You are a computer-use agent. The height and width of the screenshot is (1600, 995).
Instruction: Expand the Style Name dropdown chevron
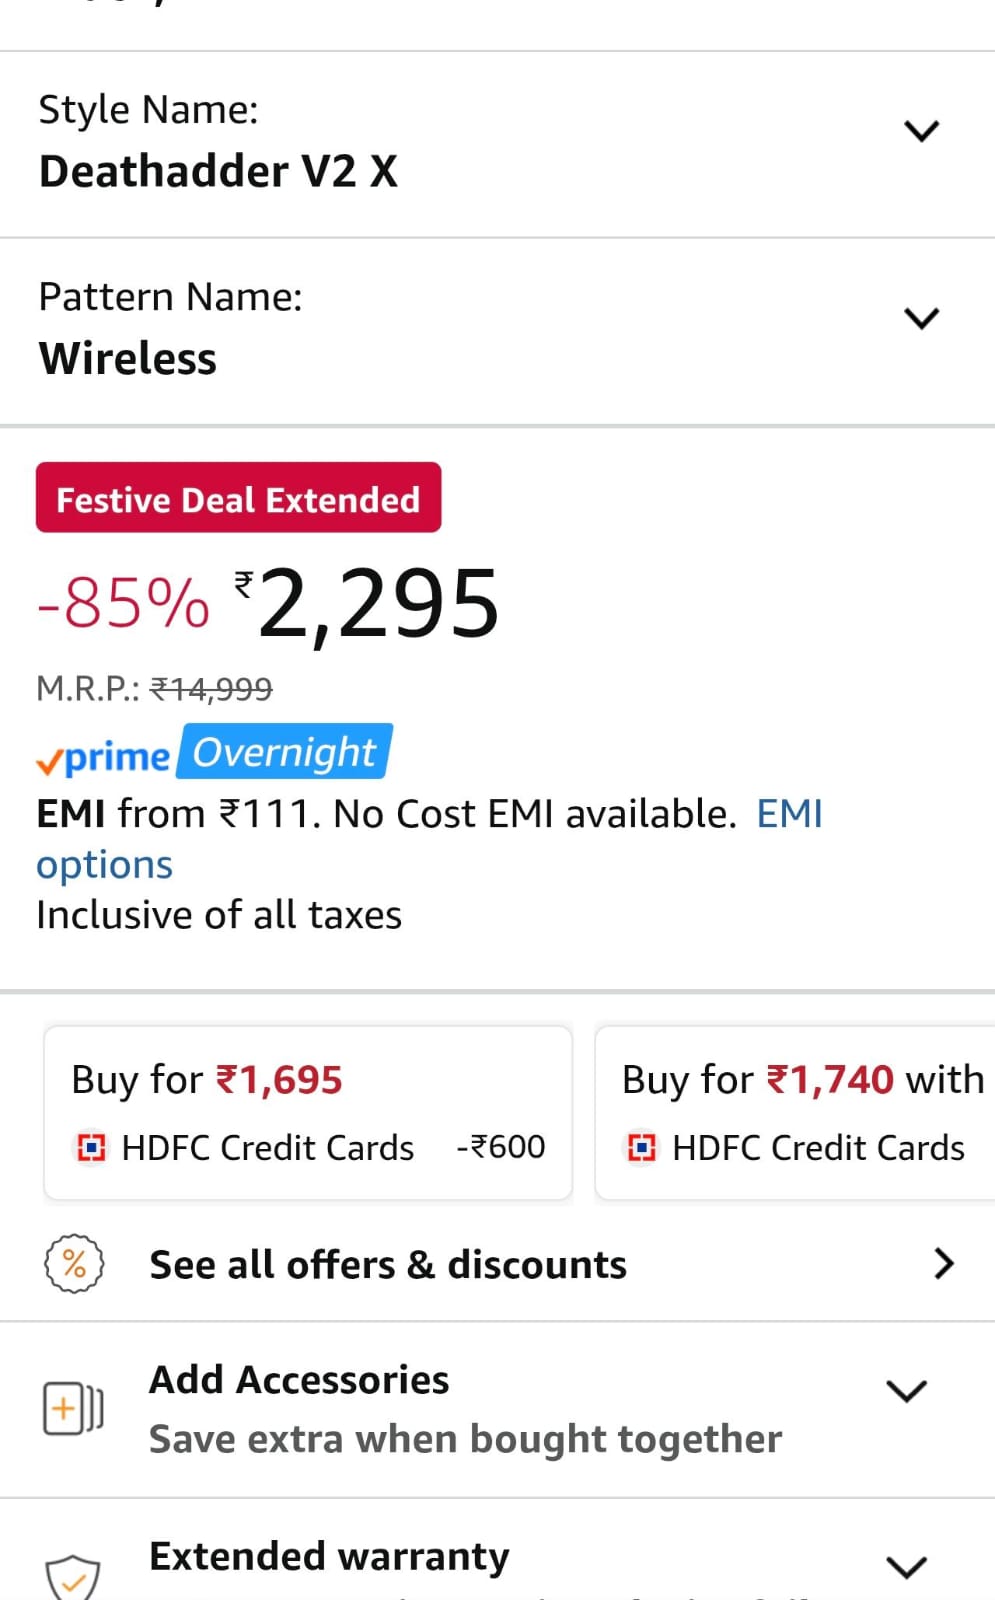pyautogui.click(x=921, y=131)
